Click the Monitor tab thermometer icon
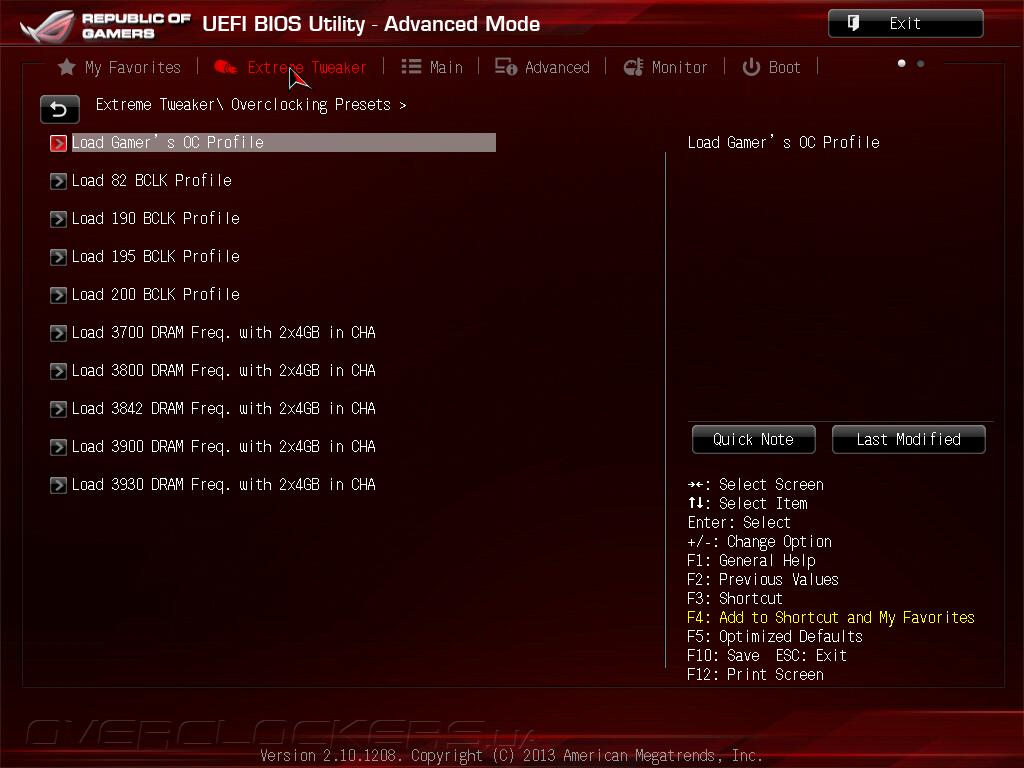The height and width of the screenshot is (768, 1024). pyautogui.click(x=633, y=67)
